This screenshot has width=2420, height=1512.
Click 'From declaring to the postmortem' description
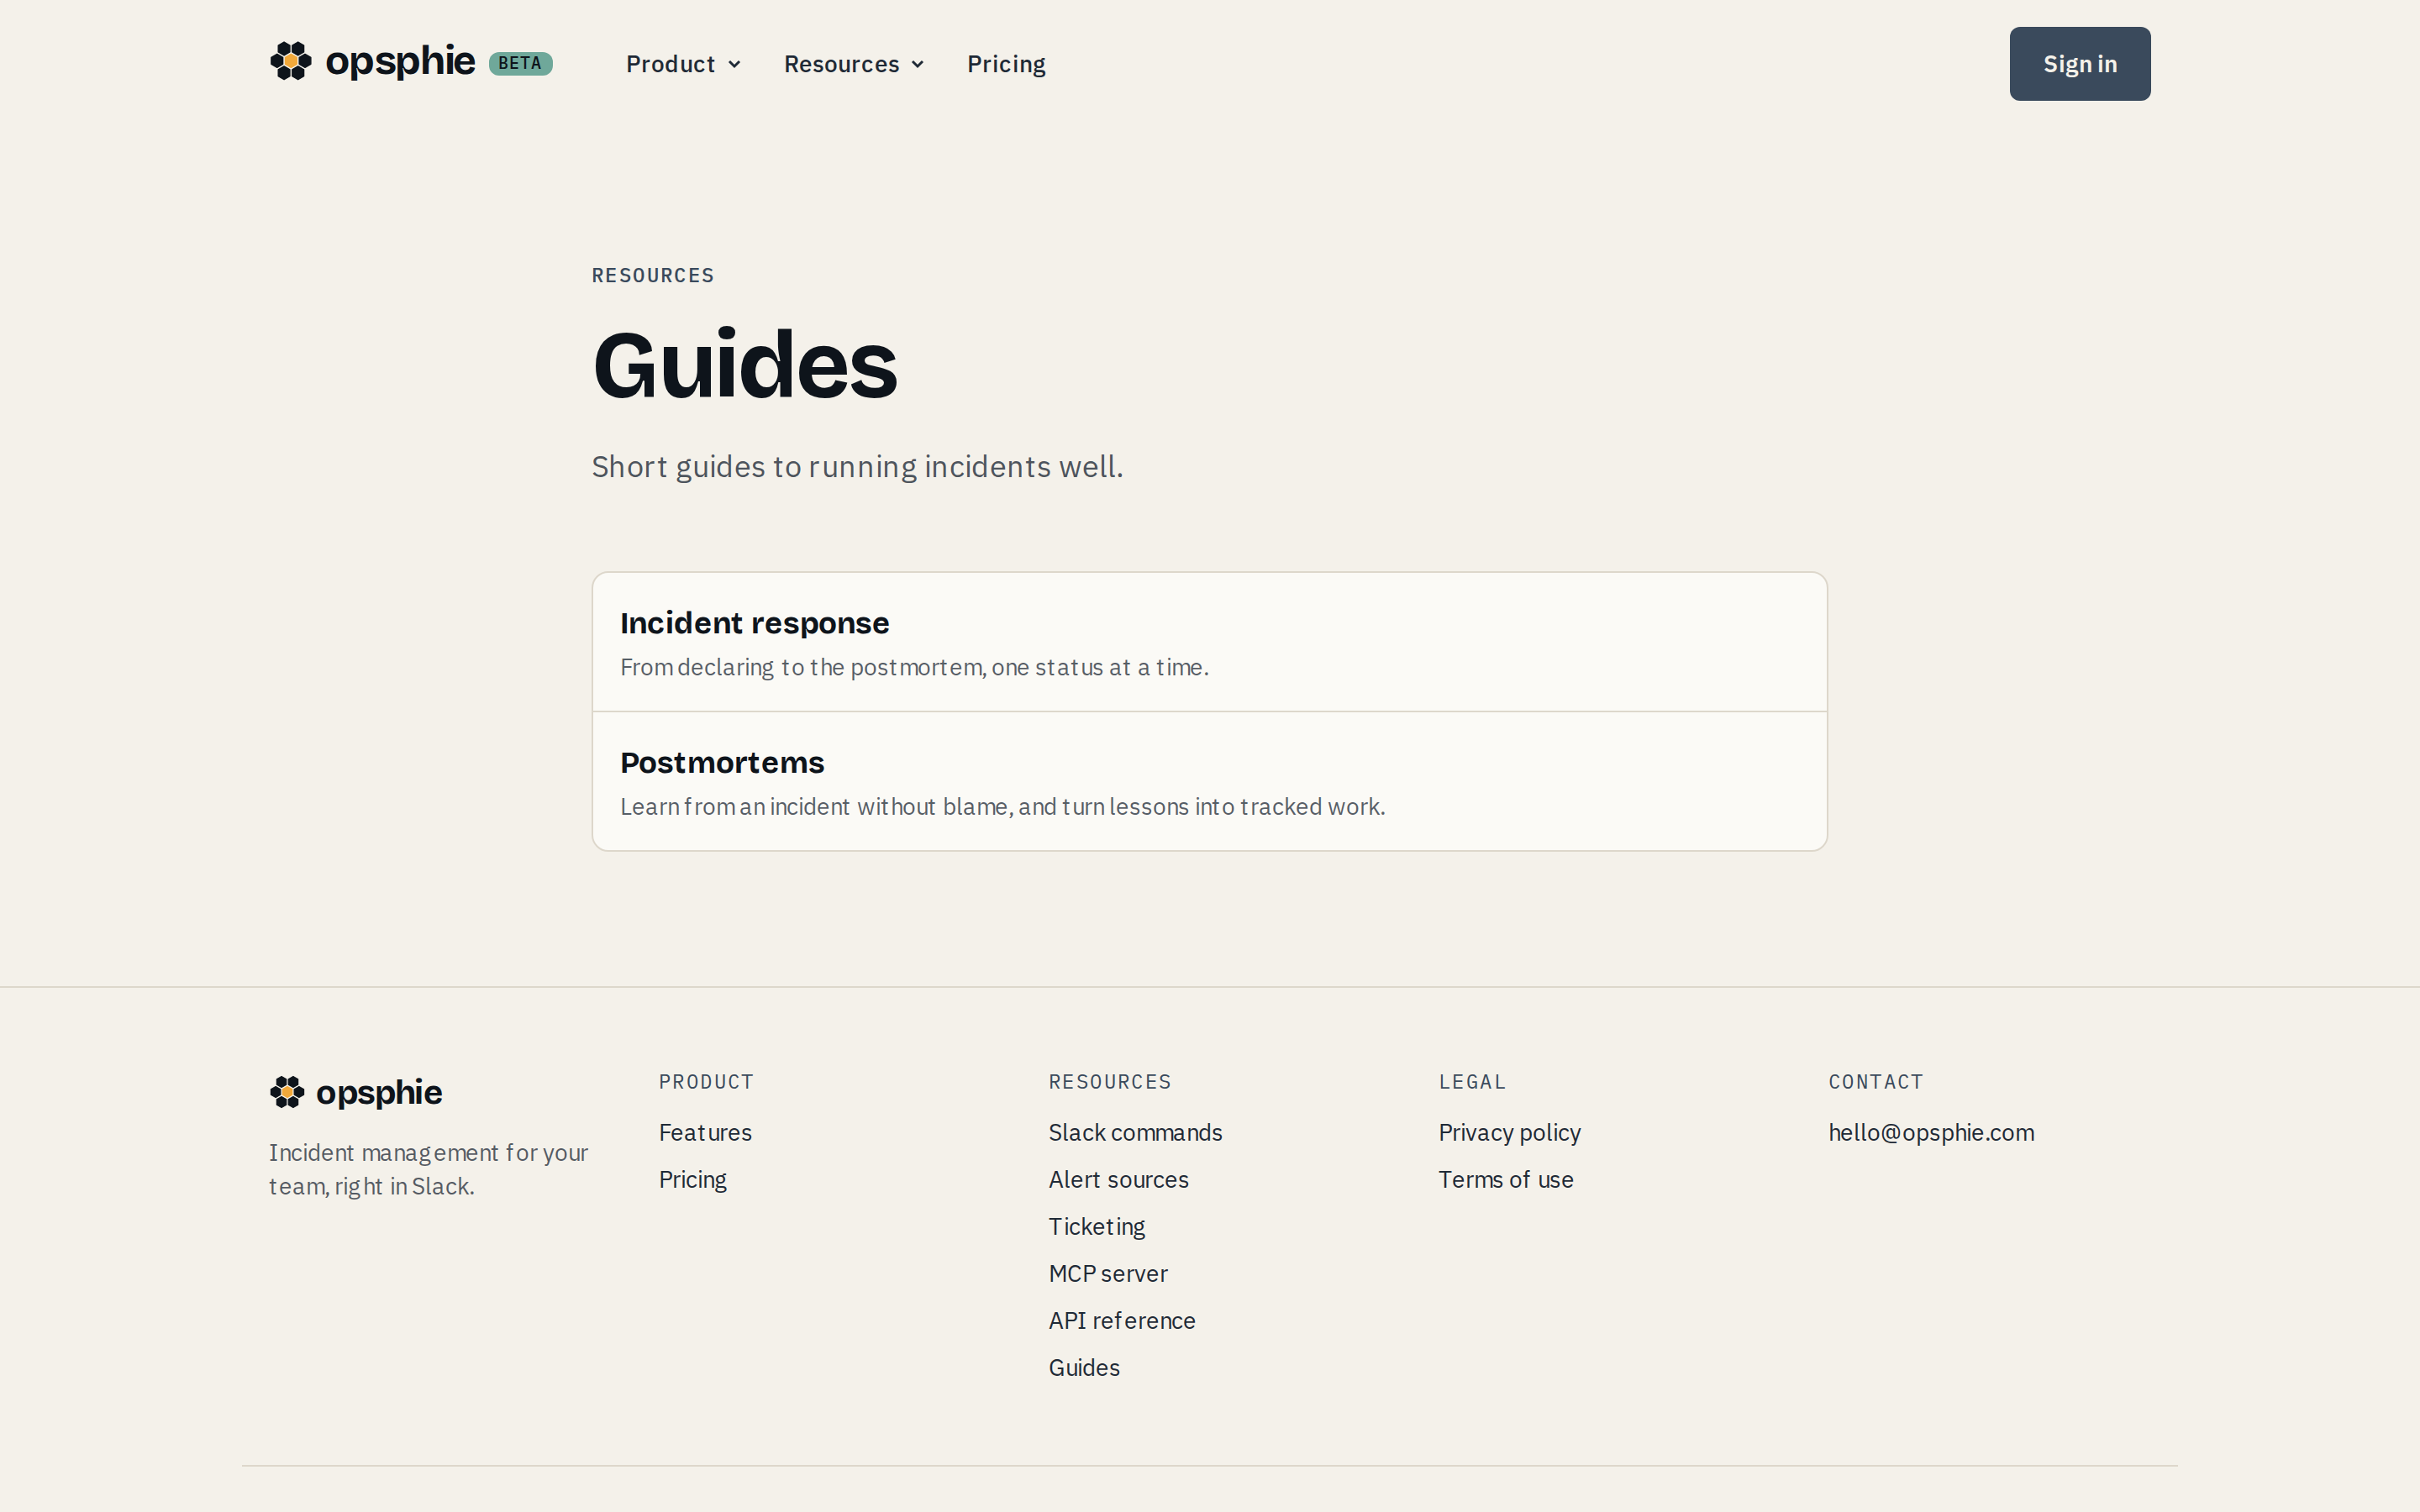tap(914, 667)
